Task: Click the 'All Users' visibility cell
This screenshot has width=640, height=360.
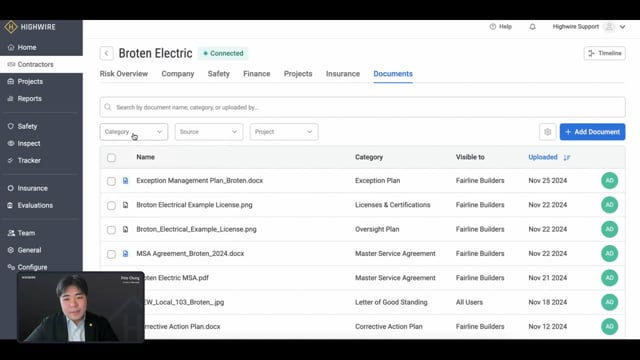Action: coord(469,302)
